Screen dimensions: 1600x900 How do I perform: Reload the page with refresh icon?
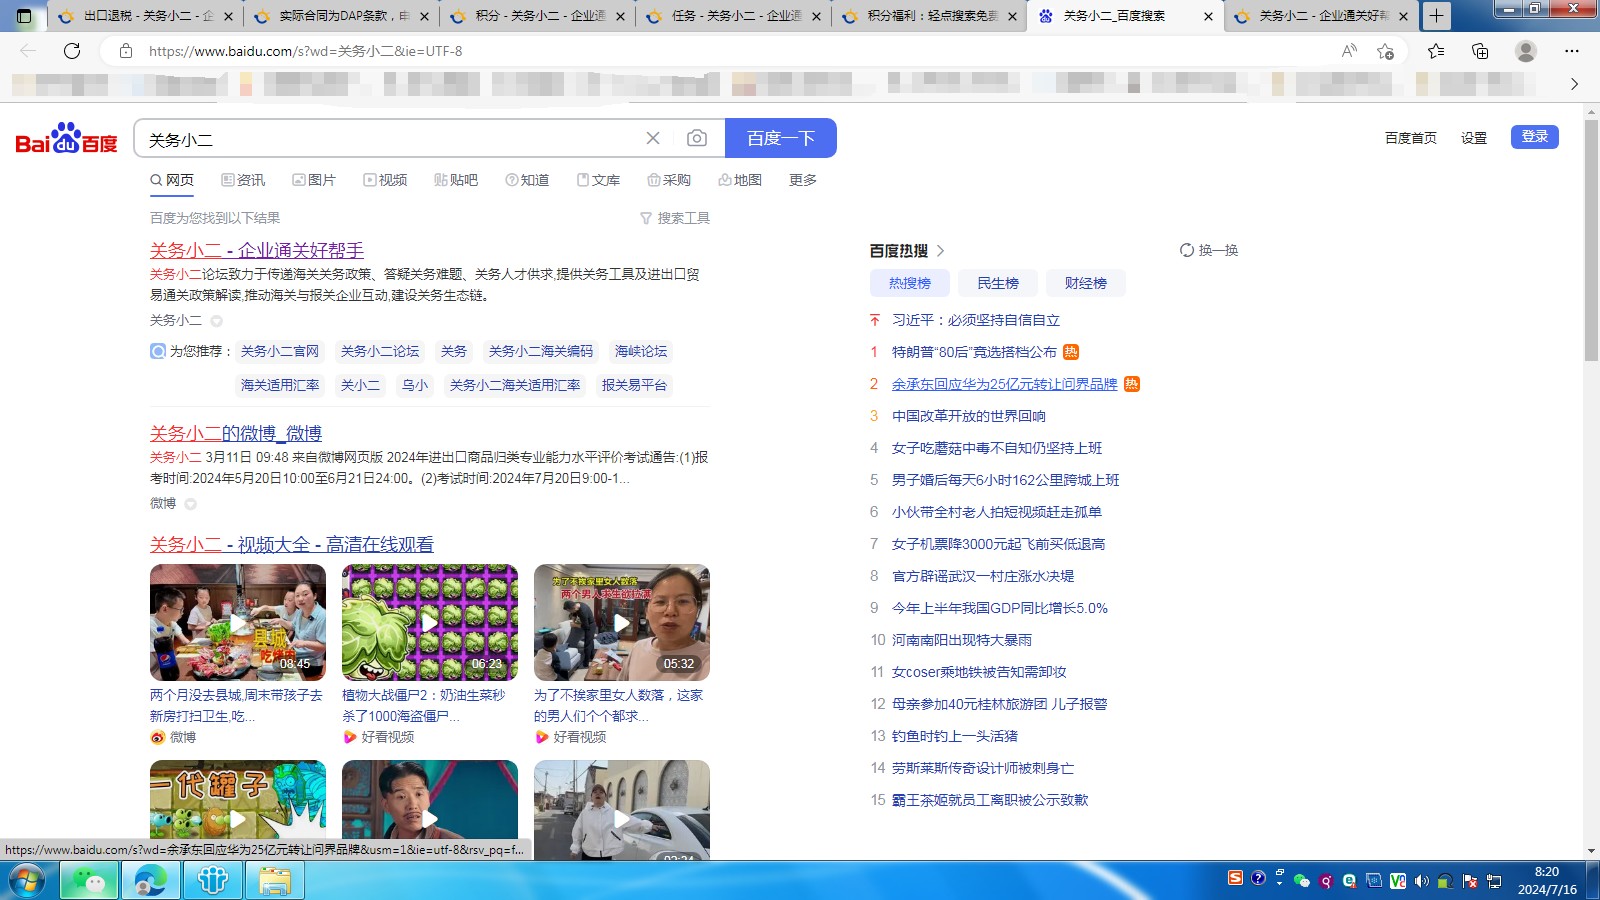click(72, 51)
